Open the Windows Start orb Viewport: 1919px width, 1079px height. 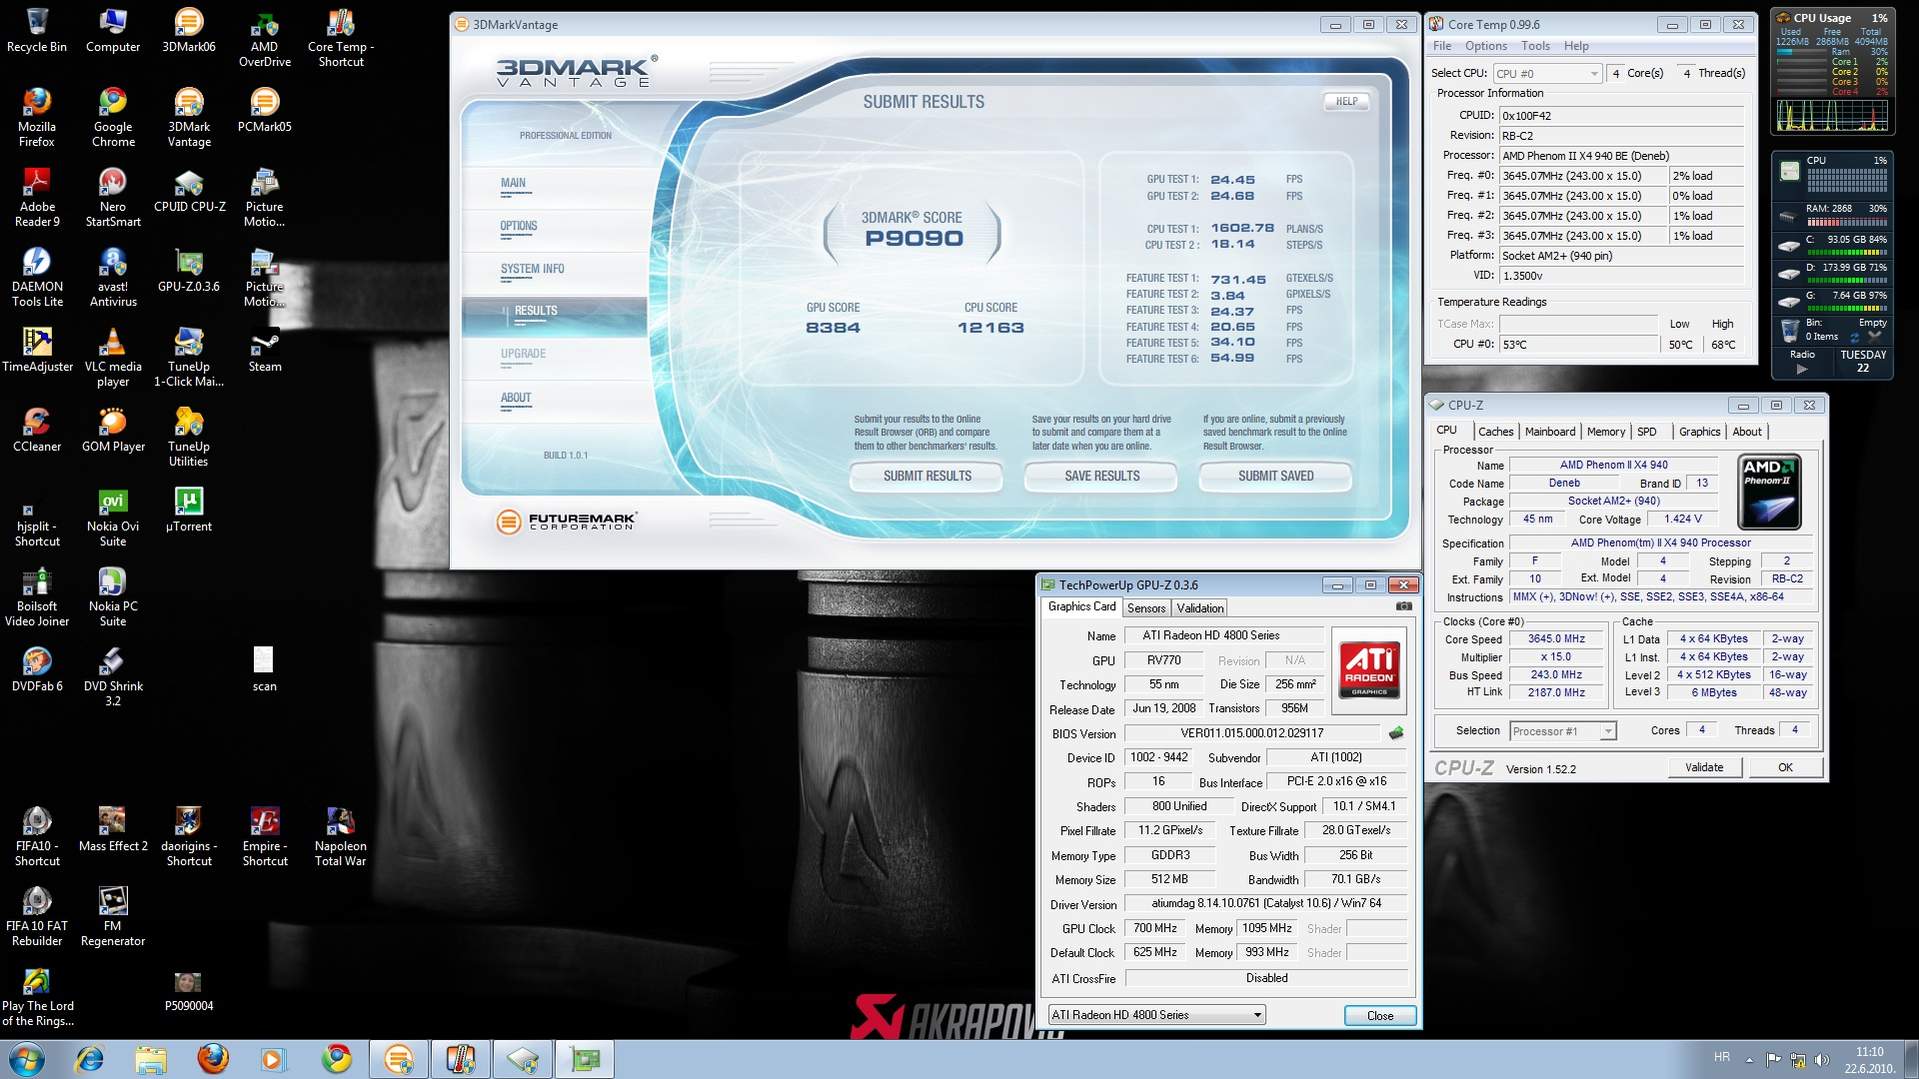[27, 1058]
